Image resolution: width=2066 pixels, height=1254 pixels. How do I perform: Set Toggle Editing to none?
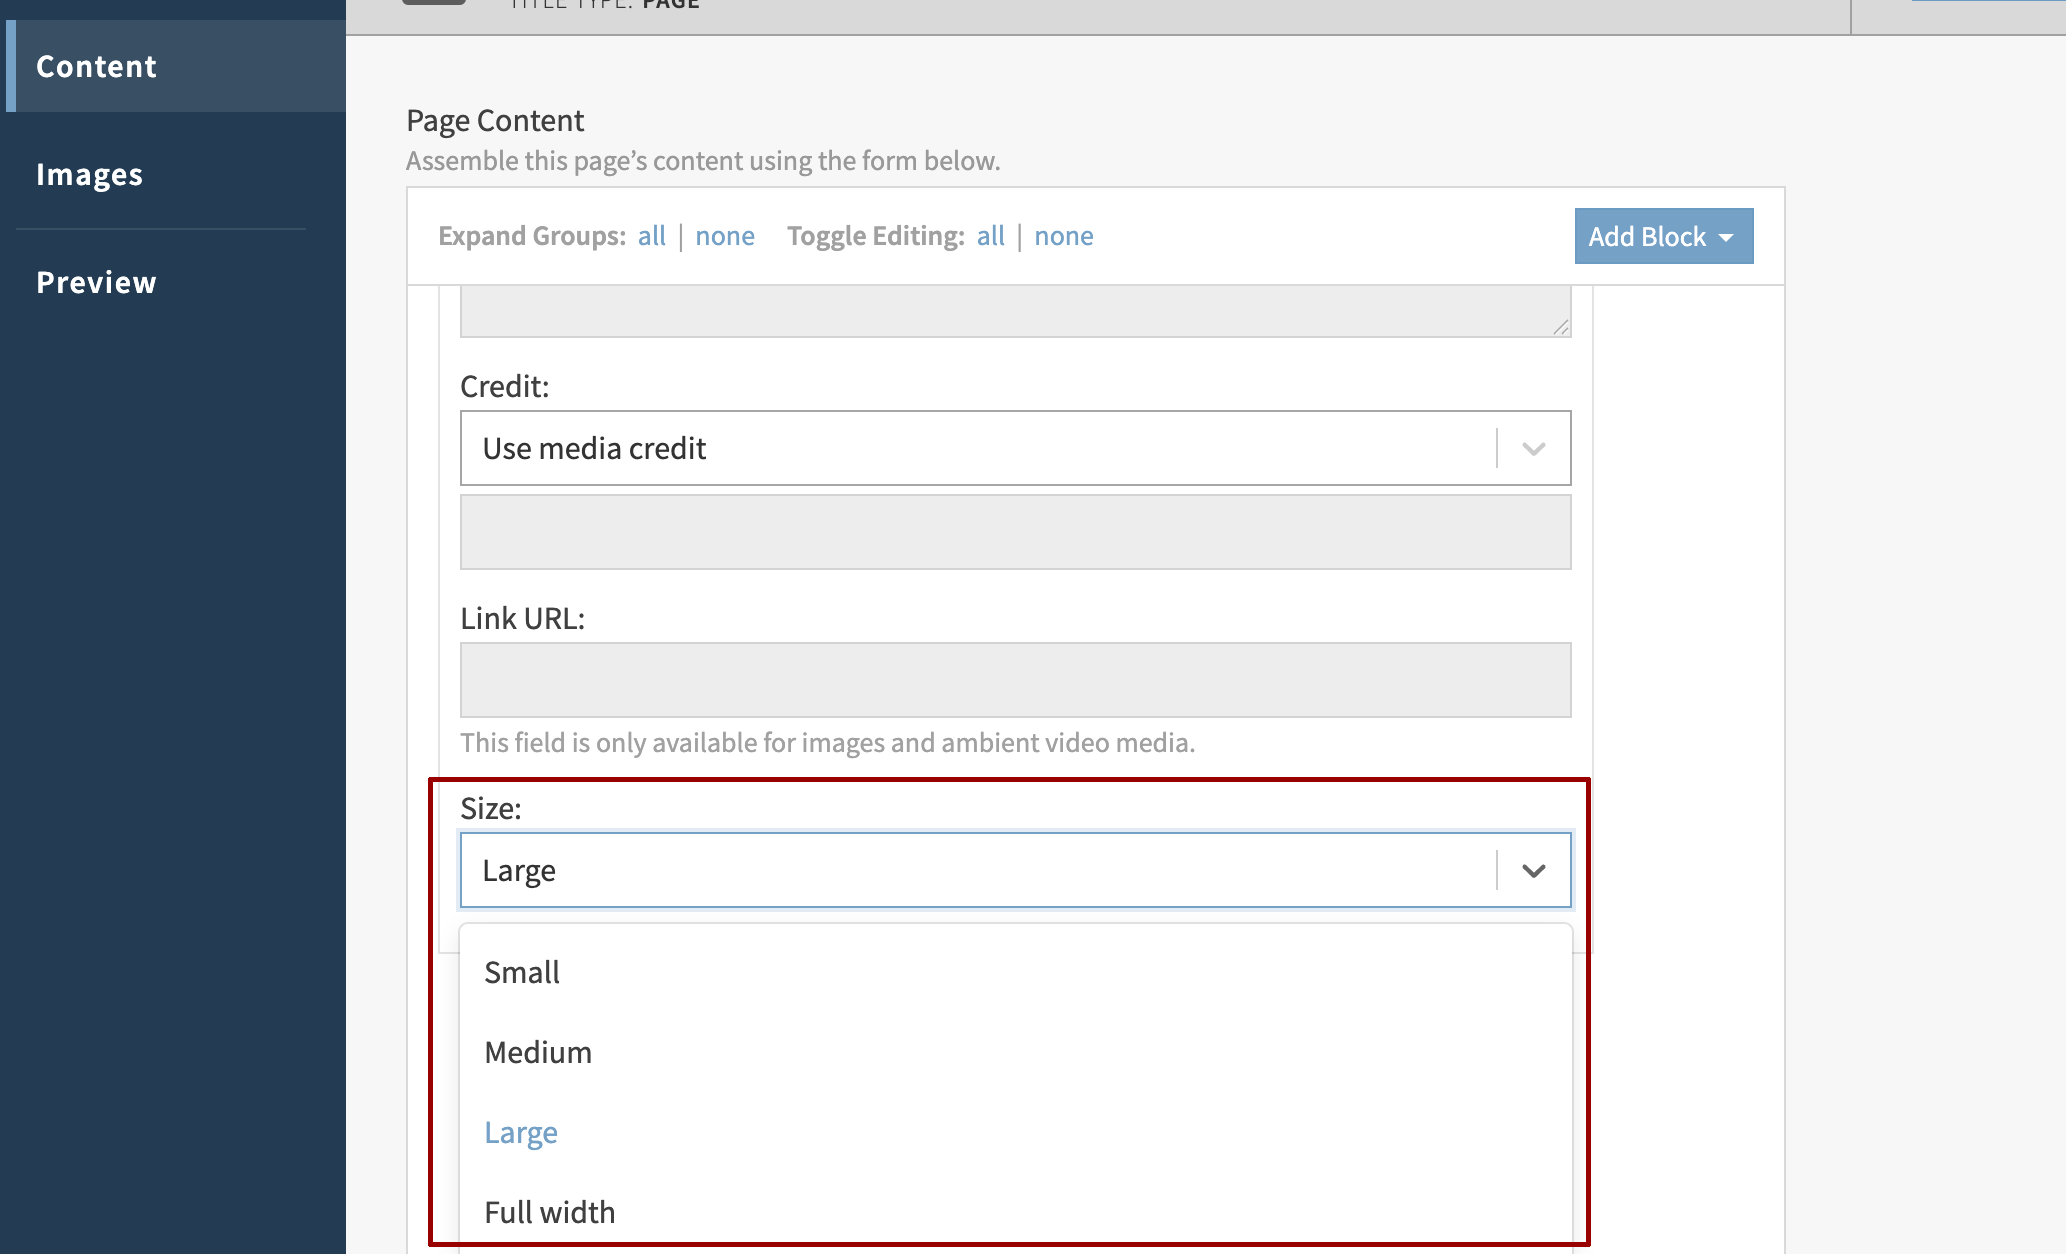click(x=1063, y=236)
